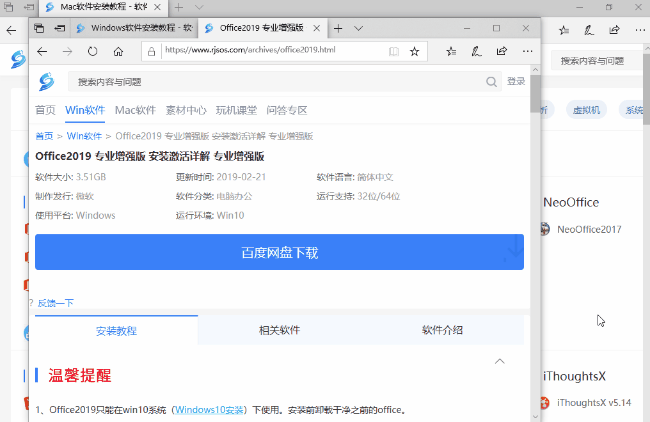Click 百度网盘下载 download button
Image resolution: width=650 pixels, height=422 pixels.
click(279, 252)
